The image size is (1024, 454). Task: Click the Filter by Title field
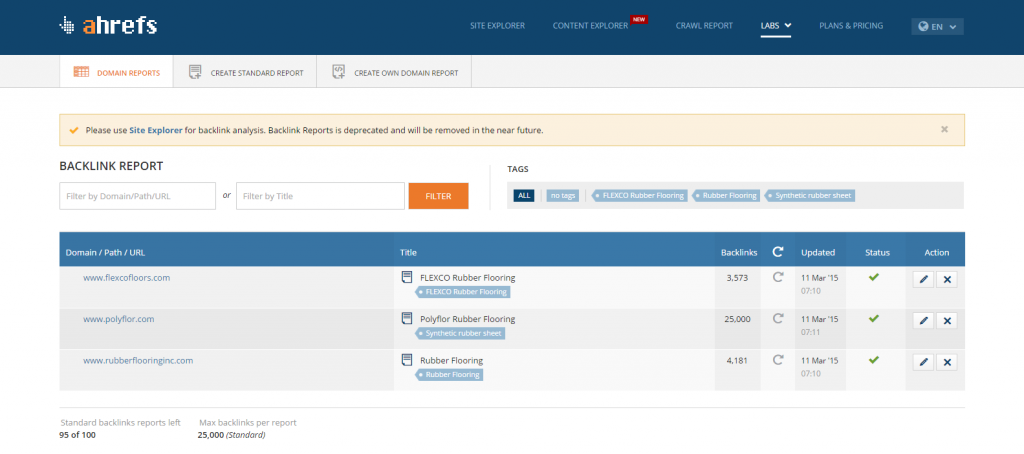point(320,196)
